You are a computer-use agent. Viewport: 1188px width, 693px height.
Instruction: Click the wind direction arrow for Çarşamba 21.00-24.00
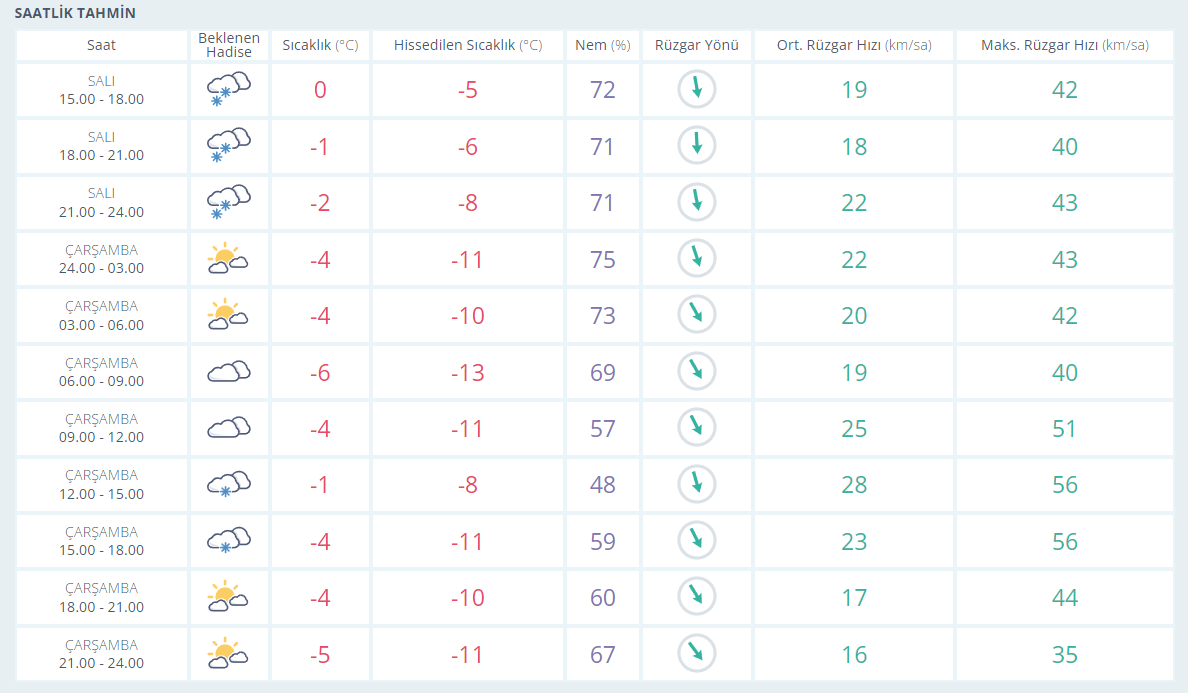tap(697, 654)
